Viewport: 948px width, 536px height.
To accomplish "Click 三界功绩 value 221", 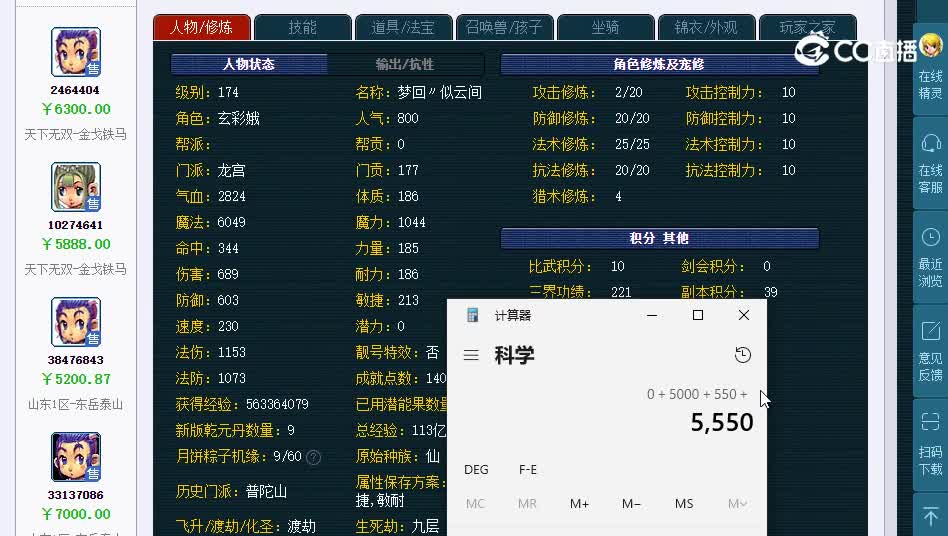I will coord(621,292).
